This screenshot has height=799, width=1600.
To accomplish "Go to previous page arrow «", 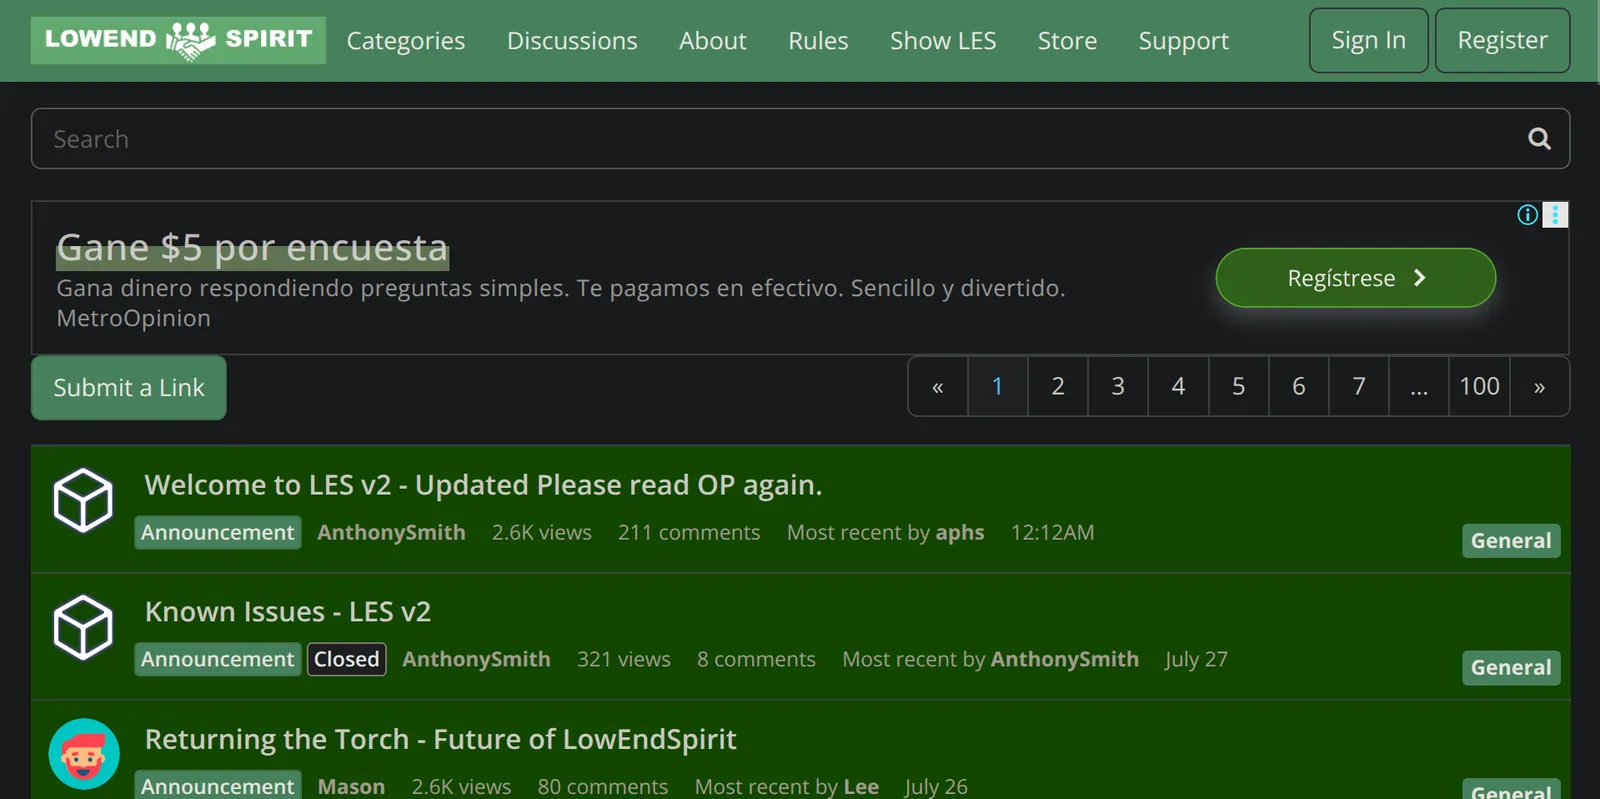I will pyautogui.click(x=938, y=386).
